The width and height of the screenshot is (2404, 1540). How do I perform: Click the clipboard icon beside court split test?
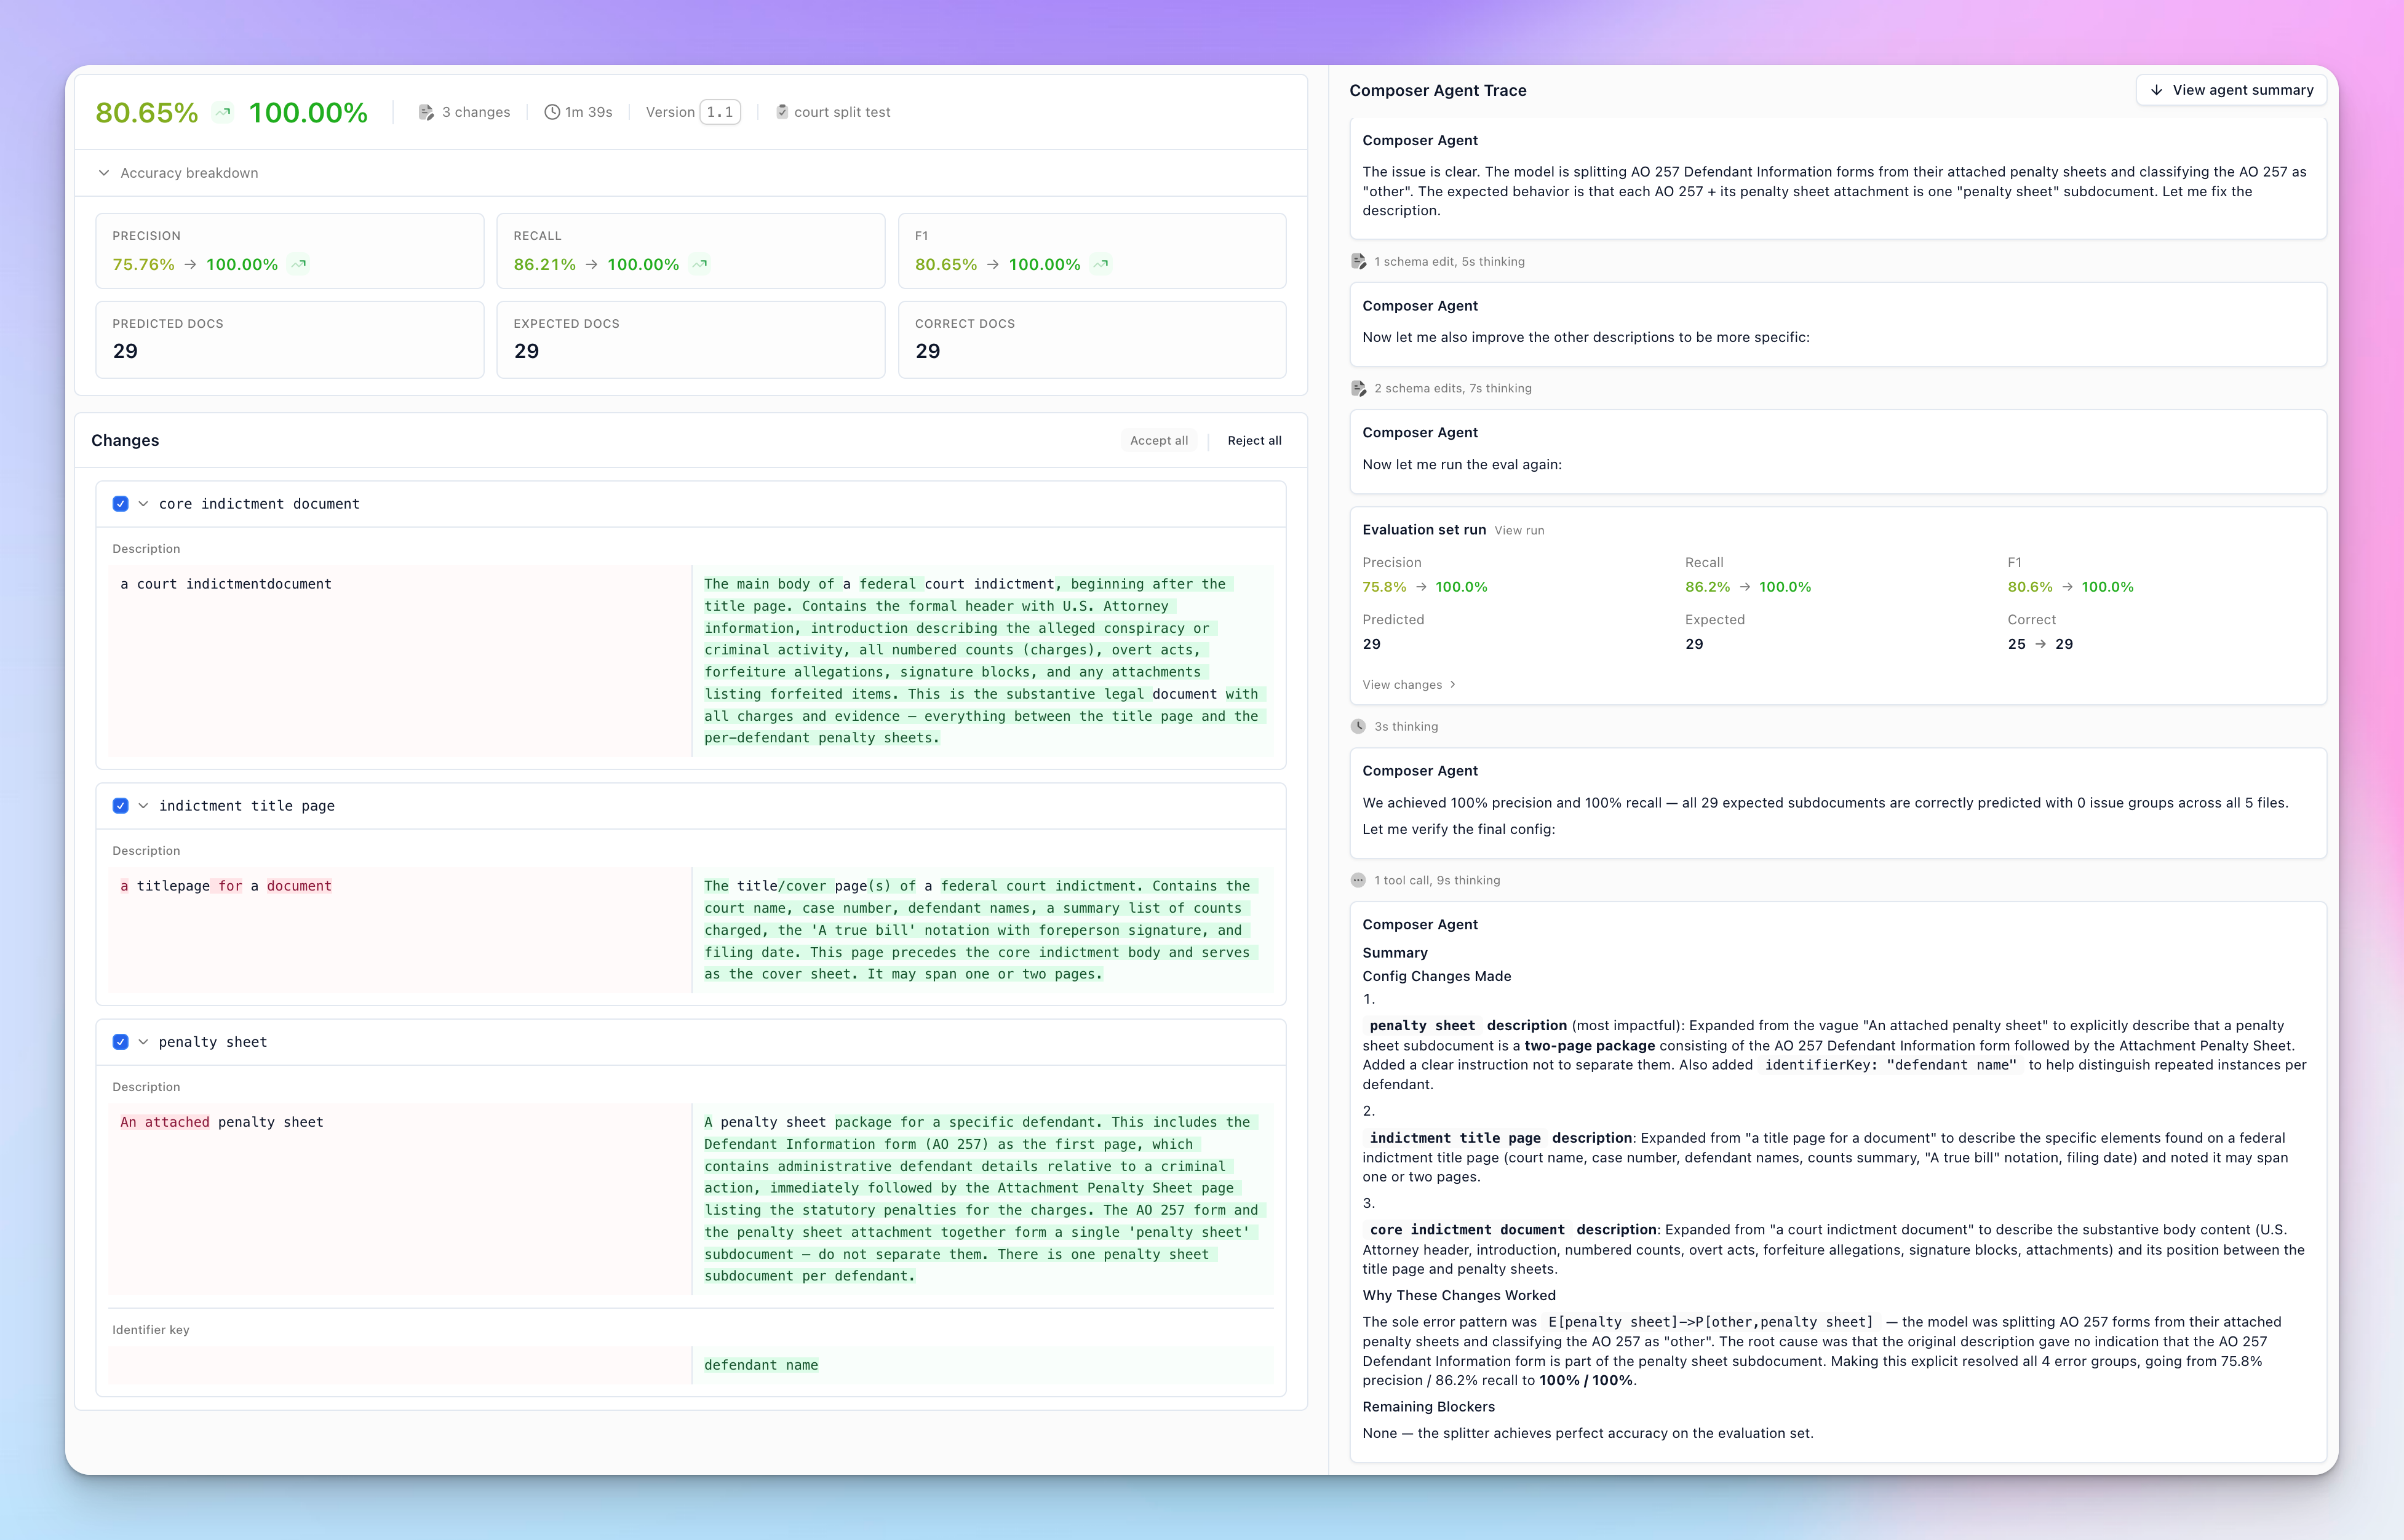click(x=782, y=112)
